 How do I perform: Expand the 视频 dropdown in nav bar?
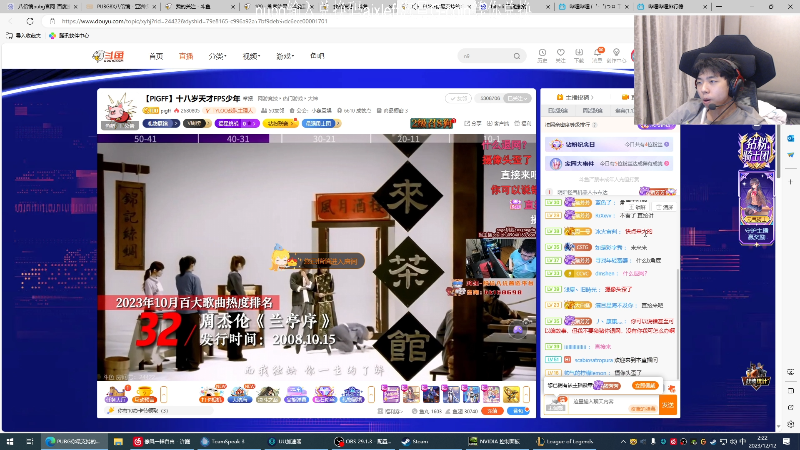(x=251, y=56)
